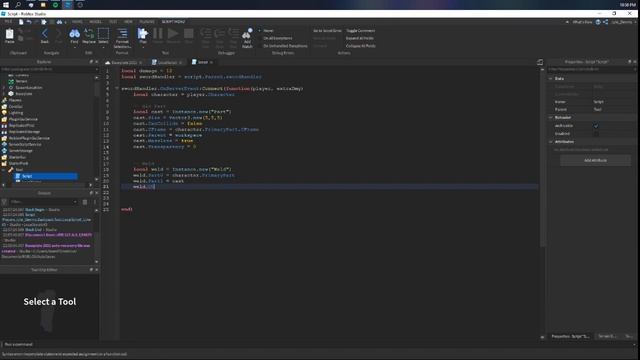Open Format Selection tool
The image size is (640, 360).
point(122,33)
